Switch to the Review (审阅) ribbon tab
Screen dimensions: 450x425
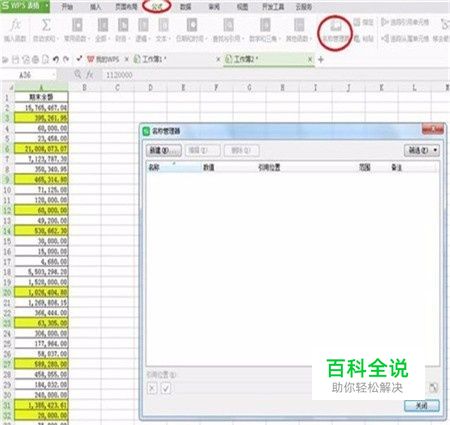click(x=214, y=6)
